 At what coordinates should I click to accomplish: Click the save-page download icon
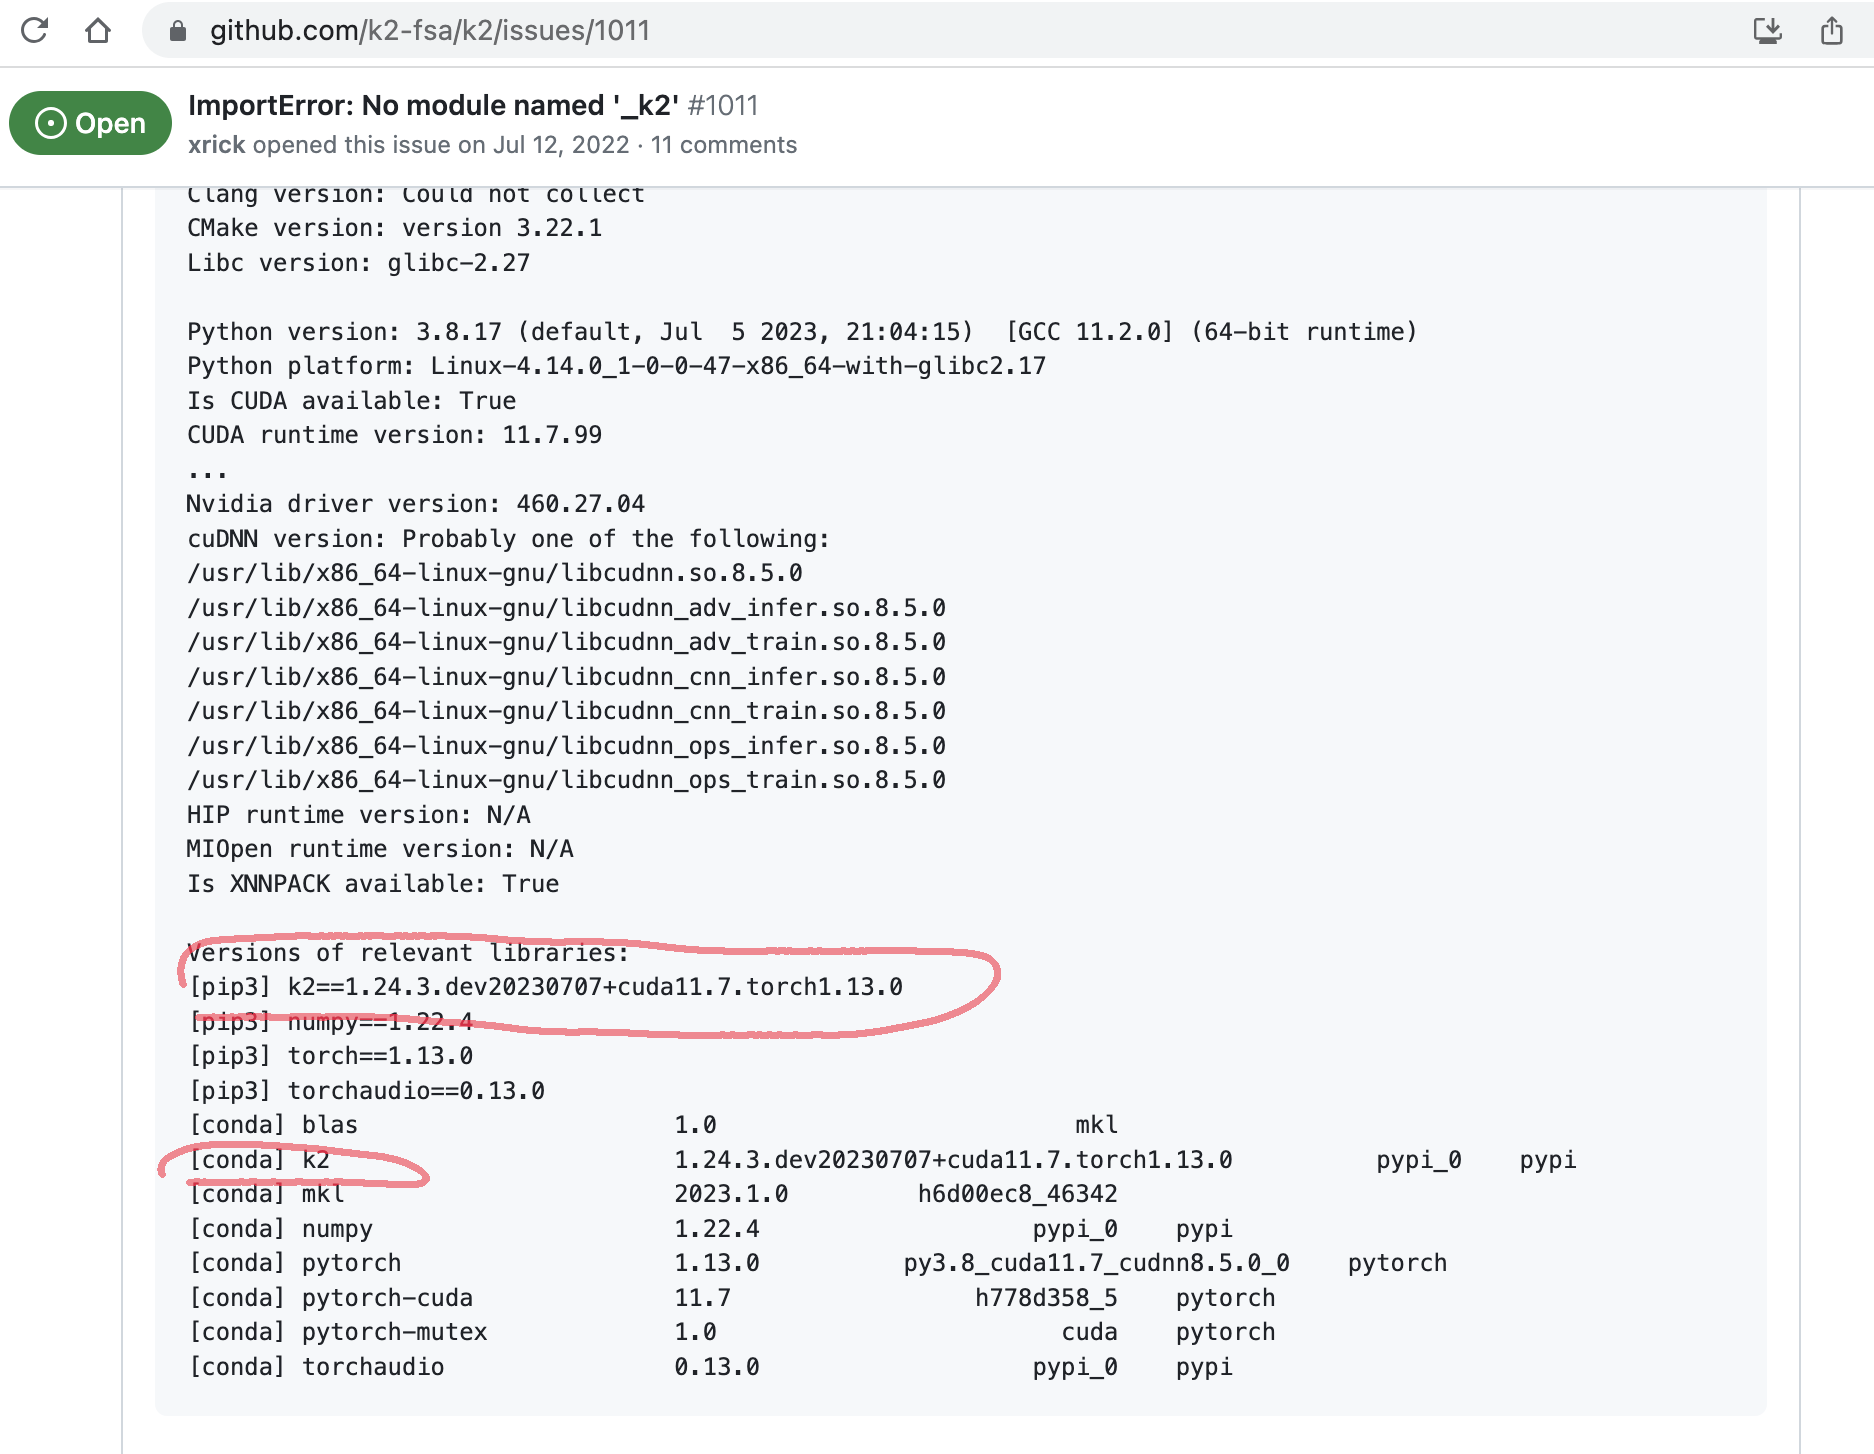(x=1769, y=30)
